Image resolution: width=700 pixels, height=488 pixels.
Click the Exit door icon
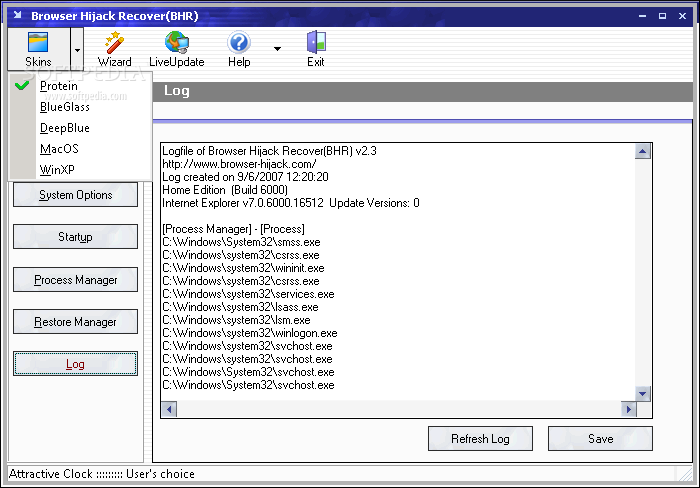click(x=316, y=49)
